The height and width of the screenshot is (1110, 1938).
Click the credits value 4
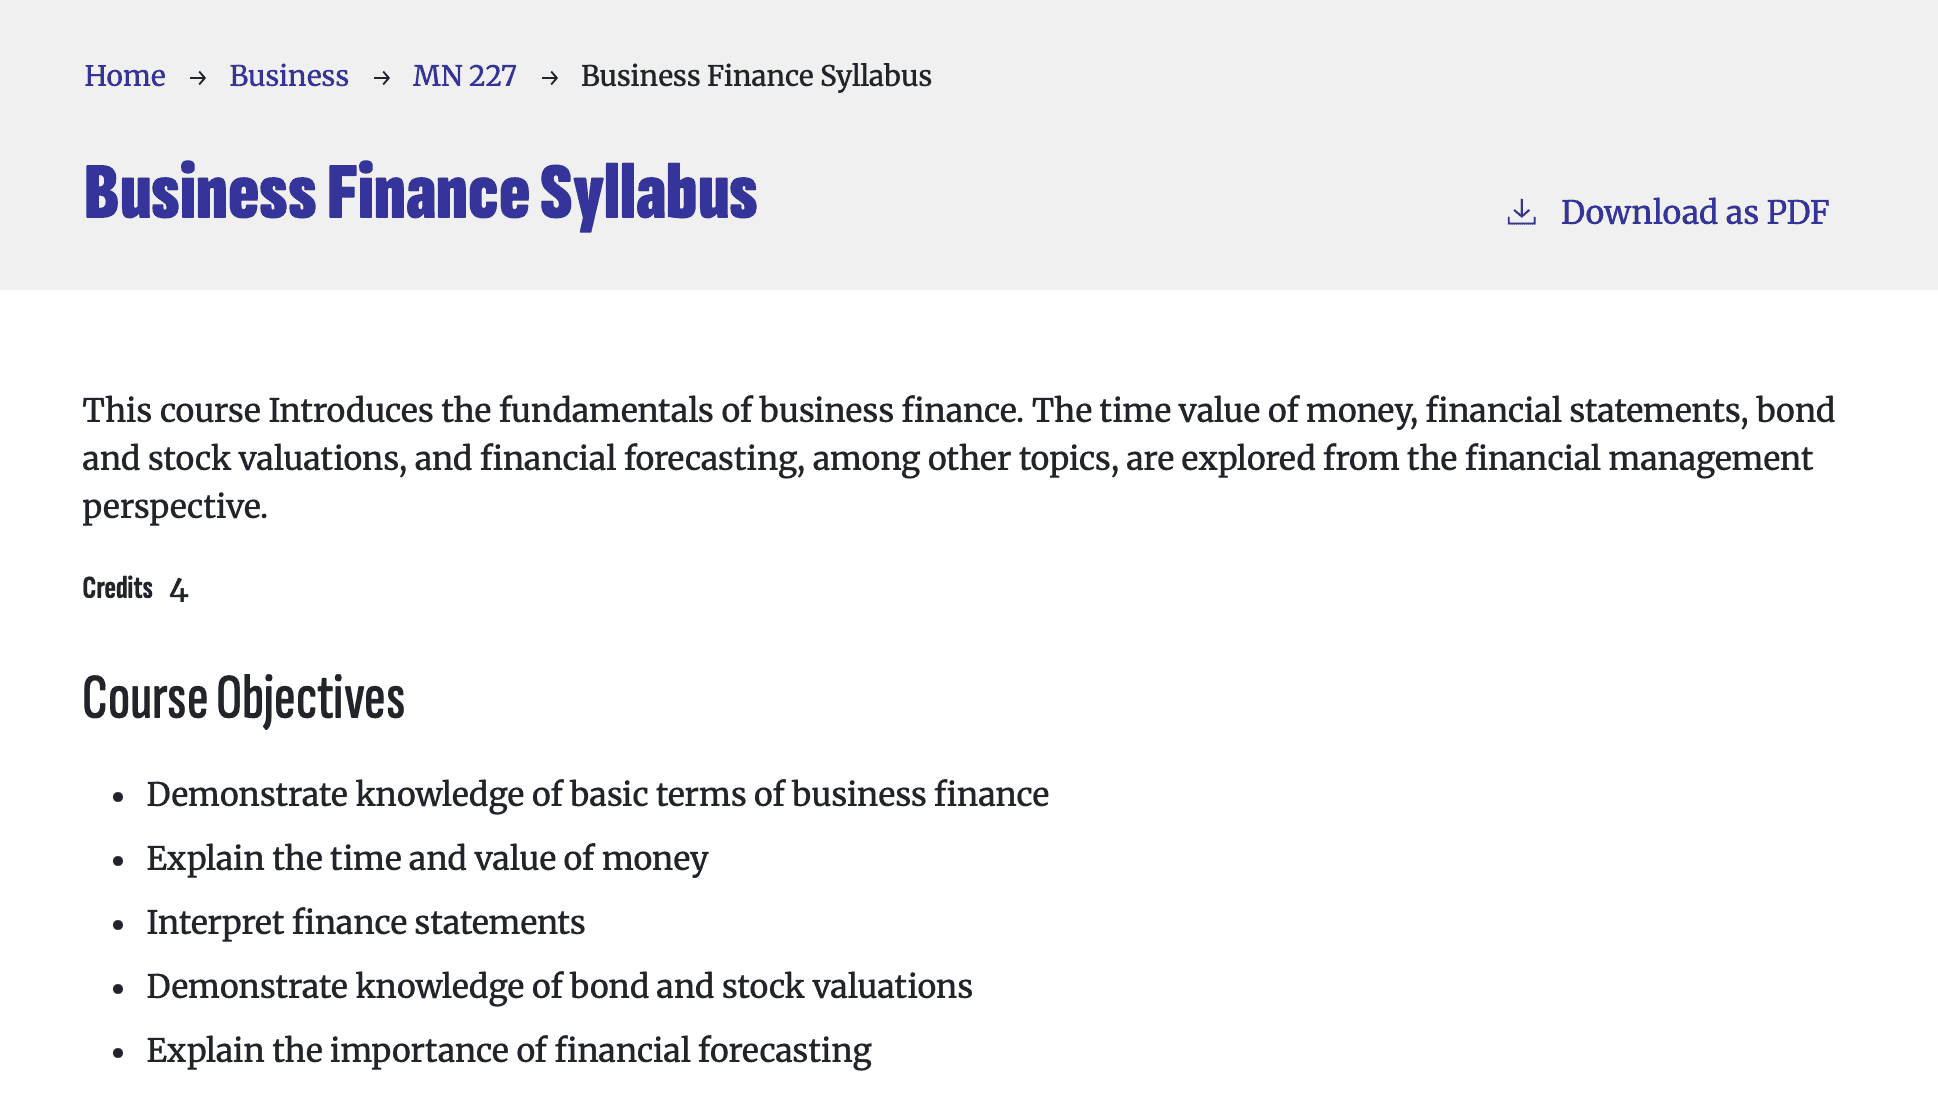pos(179,590)
